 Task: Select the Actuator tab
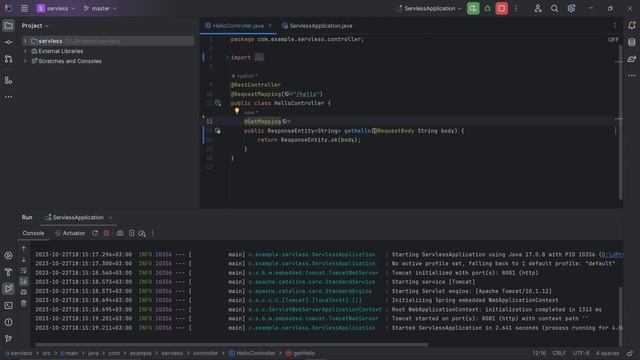(70, 233)
